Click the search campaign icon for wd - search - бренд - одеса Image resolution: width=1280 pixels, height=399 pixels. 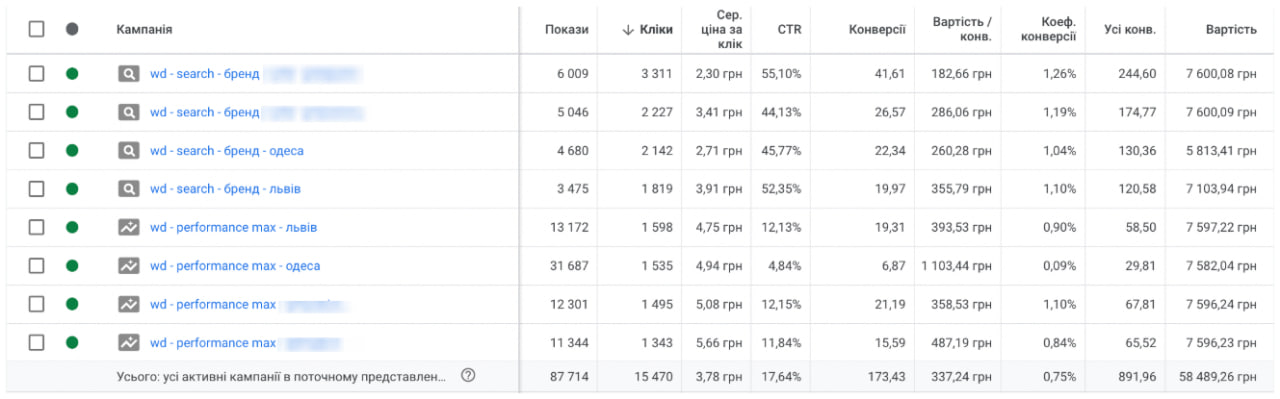click(x=128, y=151)
